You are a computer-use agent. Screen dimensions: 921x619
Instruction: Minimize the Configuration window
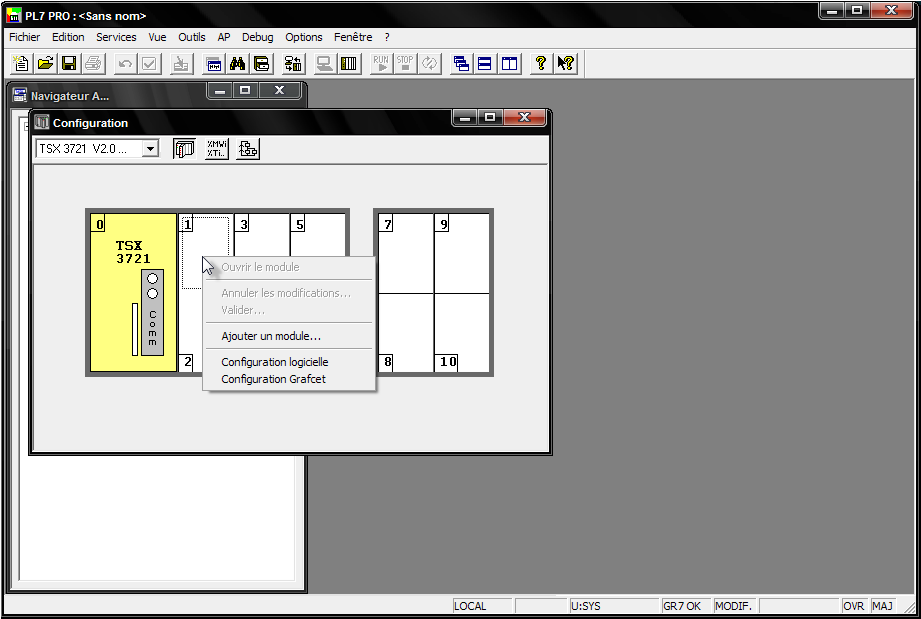pos(465,117)
